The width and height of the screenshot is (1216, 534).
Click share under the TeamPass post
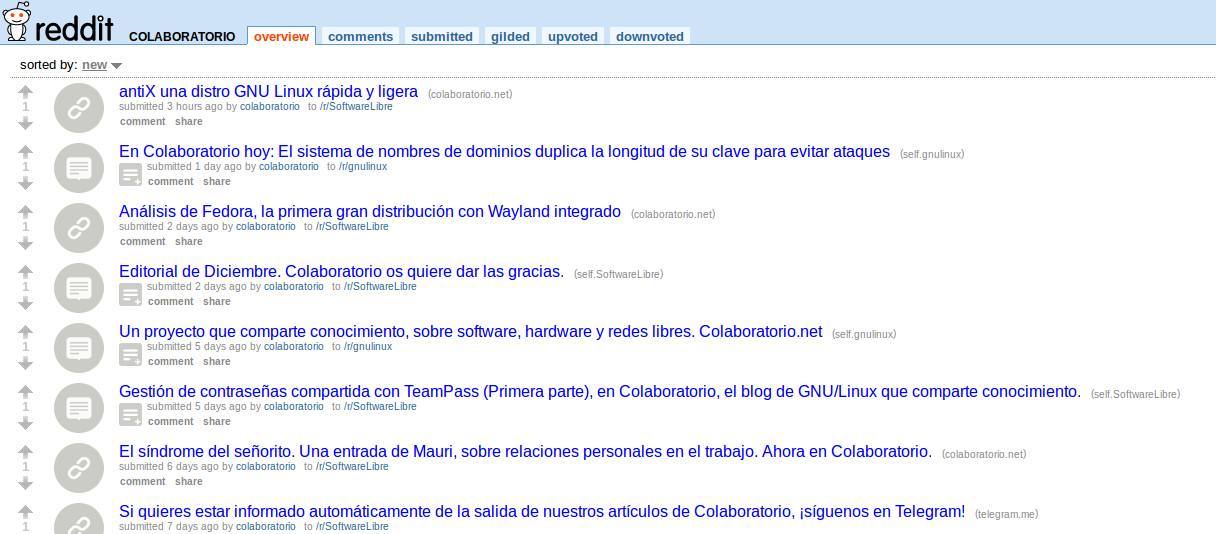pyautogui.click(x=217, y=421)
